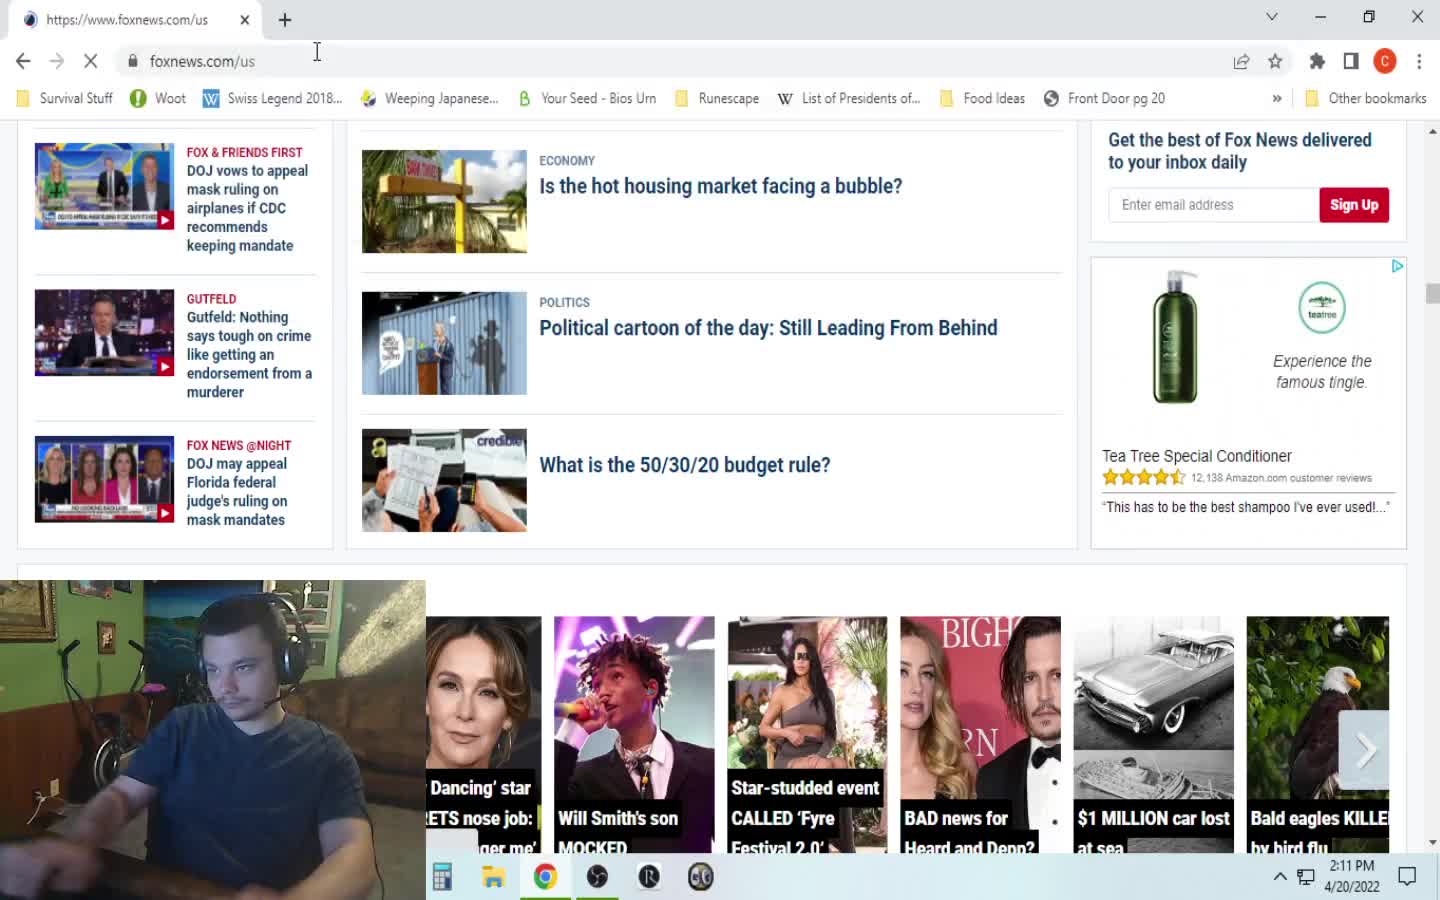
Task: Open the POLITICS category label
Action: coord(564,302)
